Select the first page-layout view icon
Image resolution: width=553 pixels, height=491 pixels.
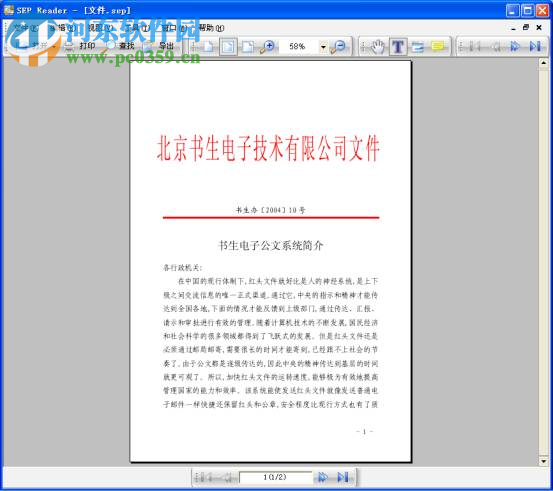[208, 47]
